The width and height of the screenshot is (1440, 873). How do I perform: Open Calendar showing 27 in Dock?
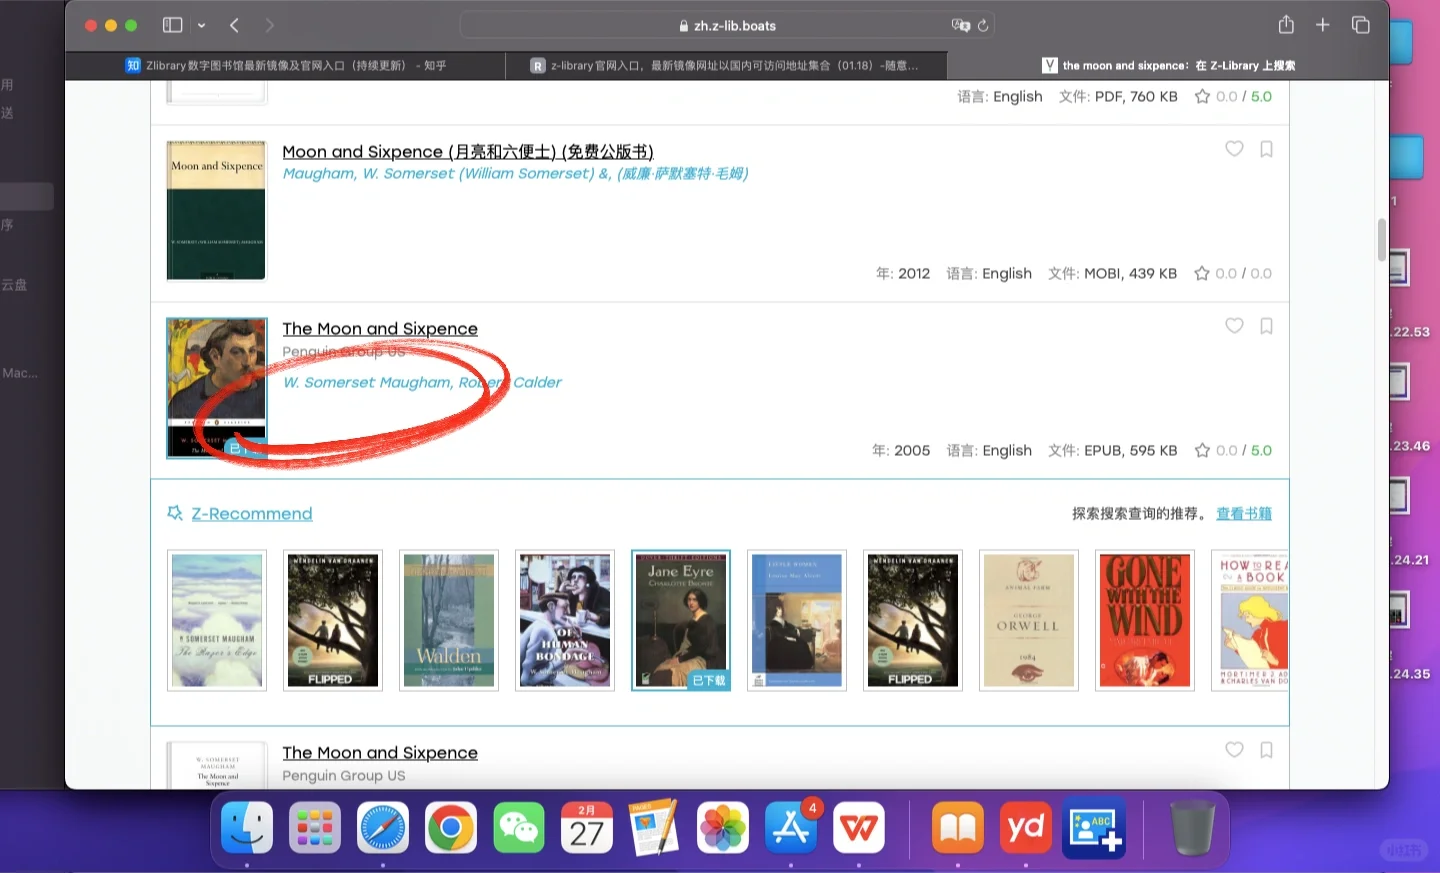click(x=587, y=828)
